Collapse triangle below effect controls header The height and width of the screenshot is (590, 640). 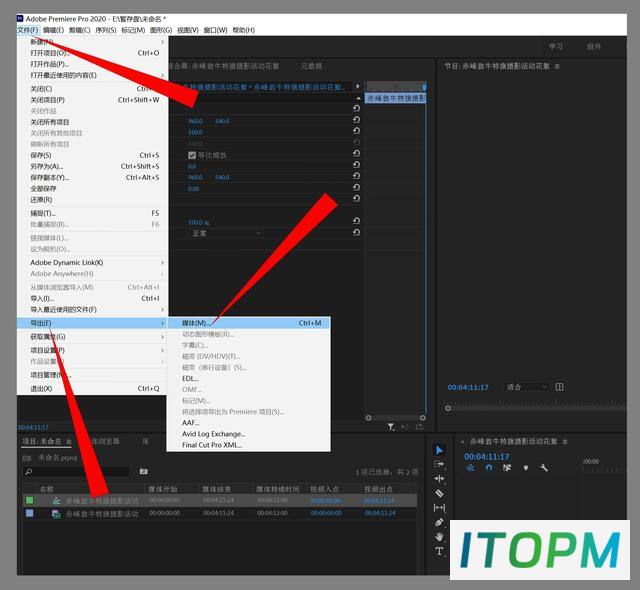[x=358, y=98]
